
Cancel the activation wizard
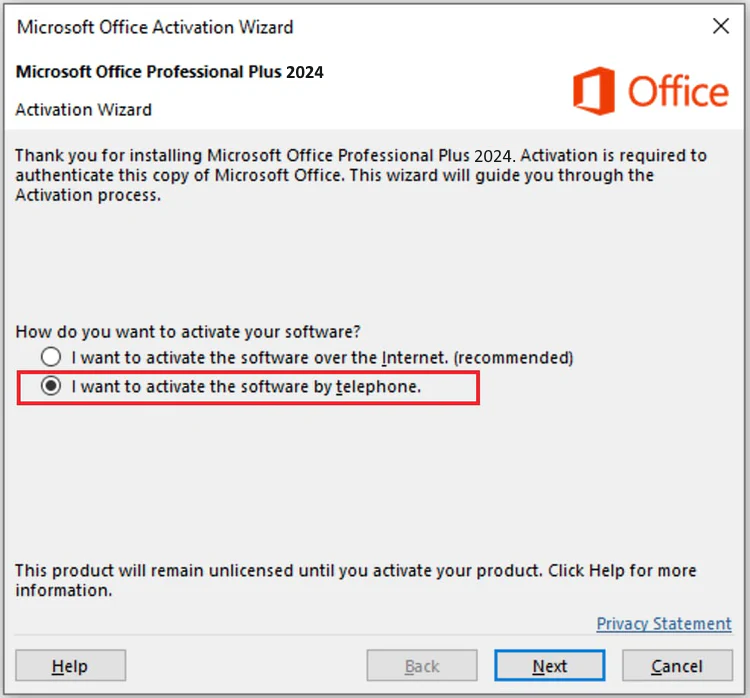coord(676,666)
